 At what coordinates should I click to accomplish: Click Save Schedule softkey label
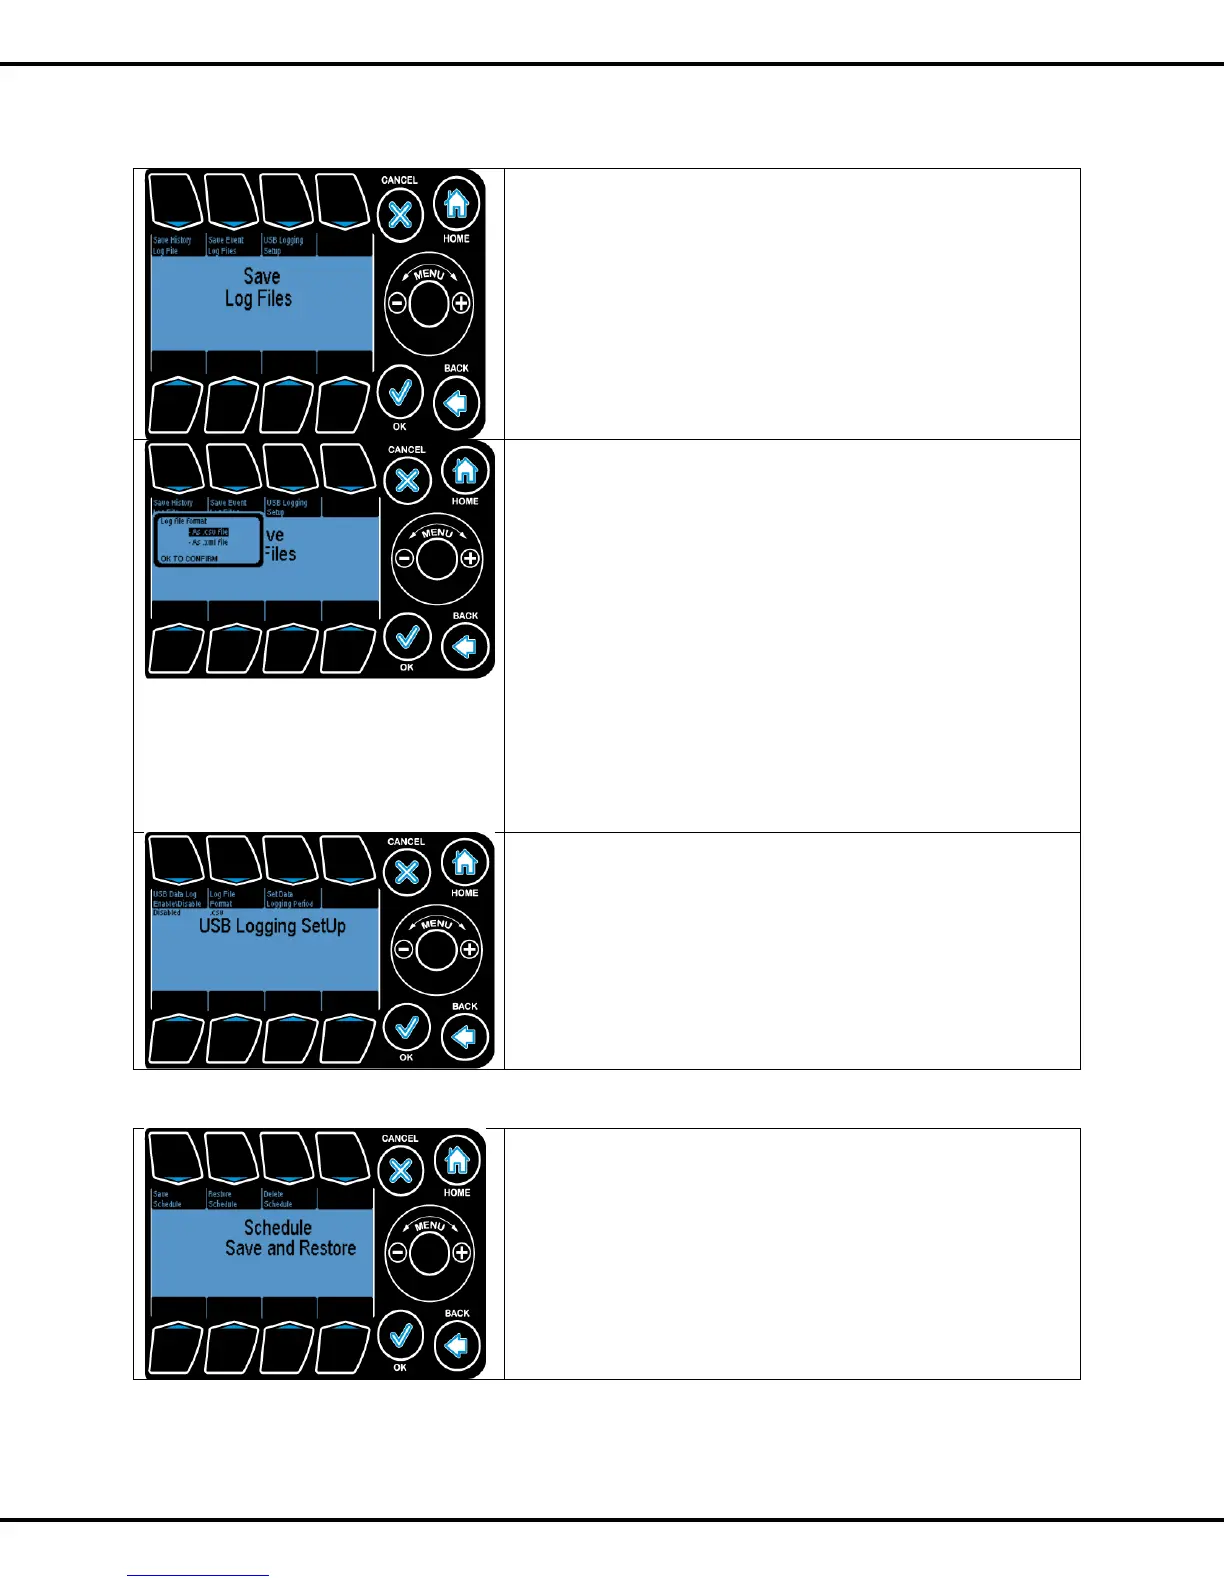click(167, 1199)
